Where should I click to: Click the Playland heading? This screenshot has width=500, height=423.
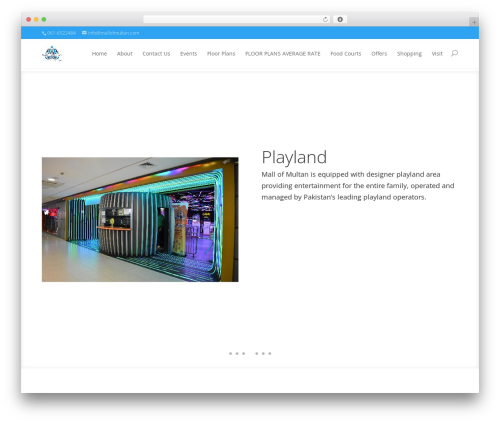click(x=294, y=157)
